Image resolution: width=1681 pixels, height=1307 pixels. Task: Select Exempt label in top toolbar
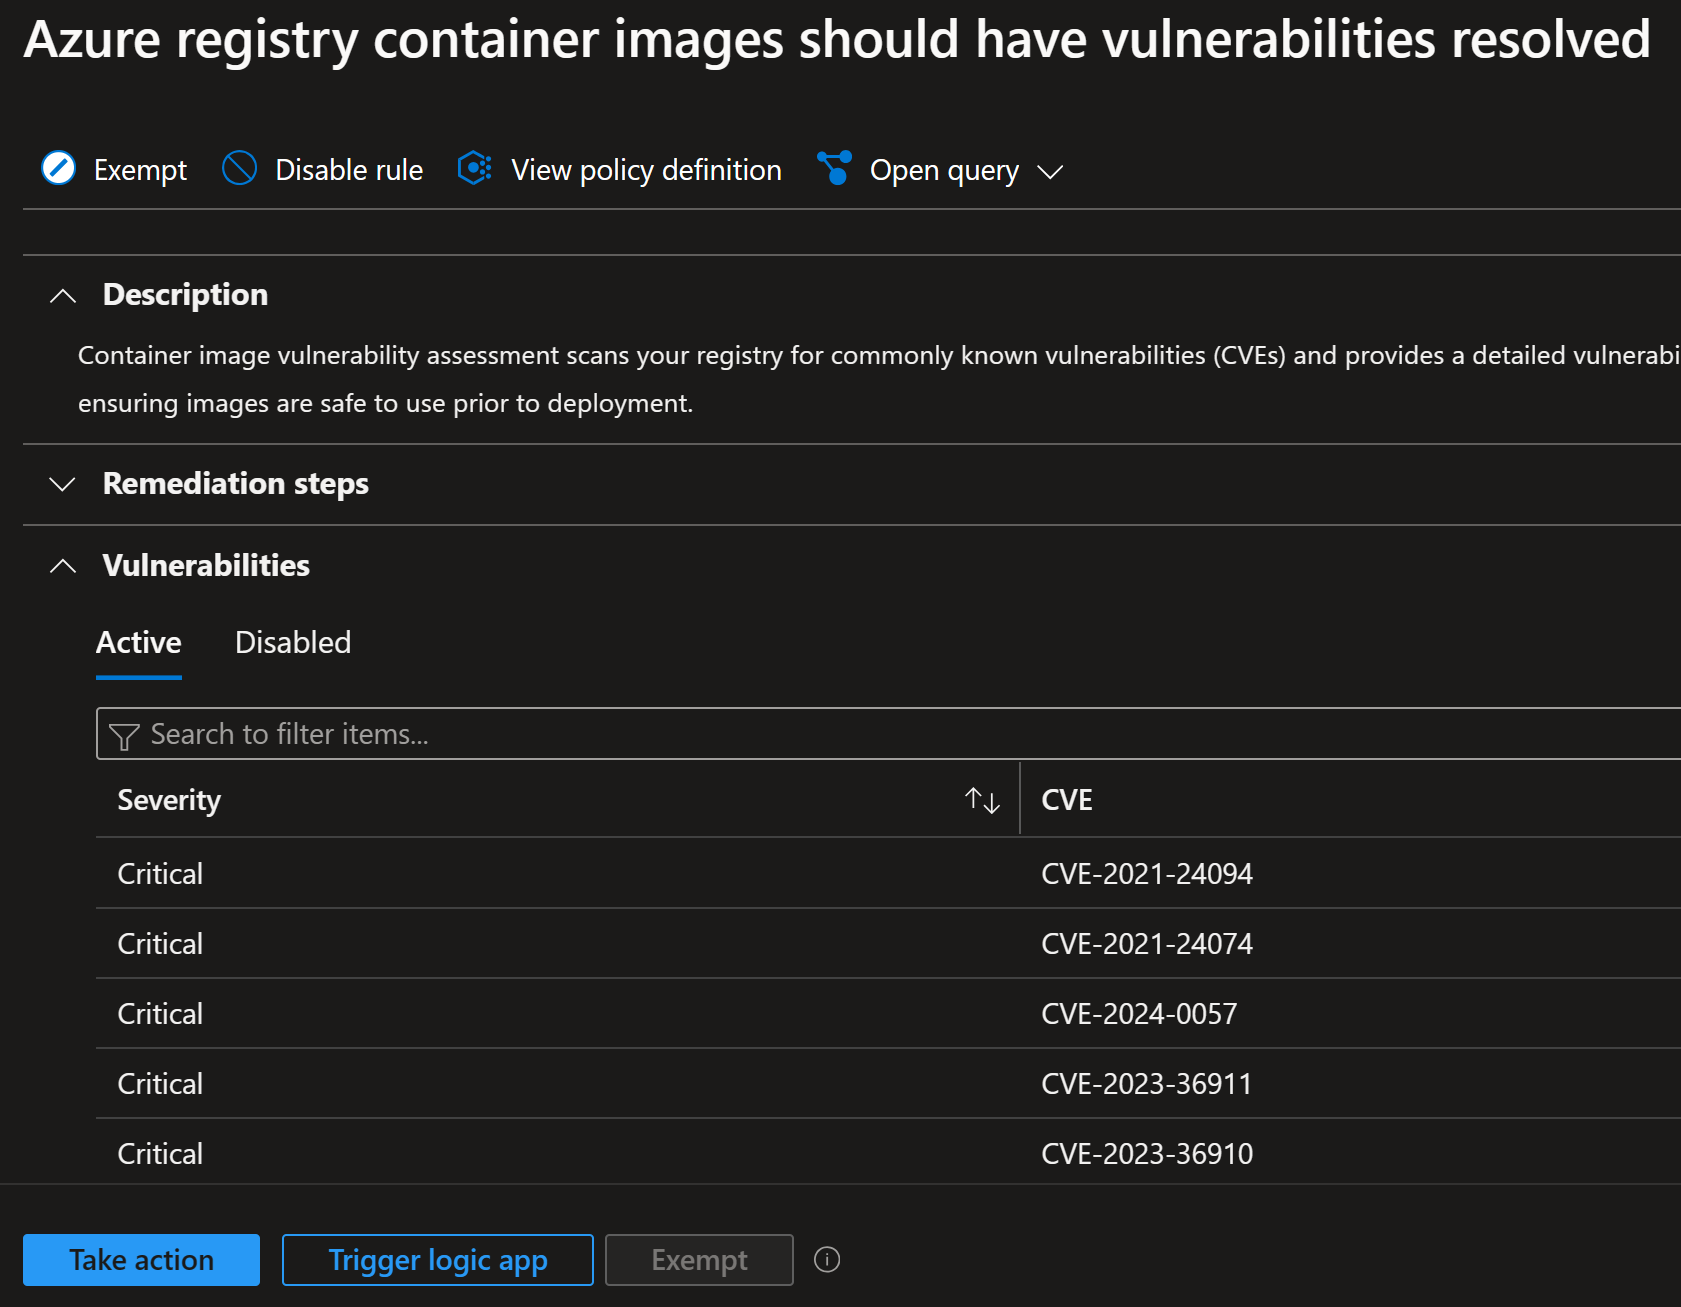click(140, 170)
